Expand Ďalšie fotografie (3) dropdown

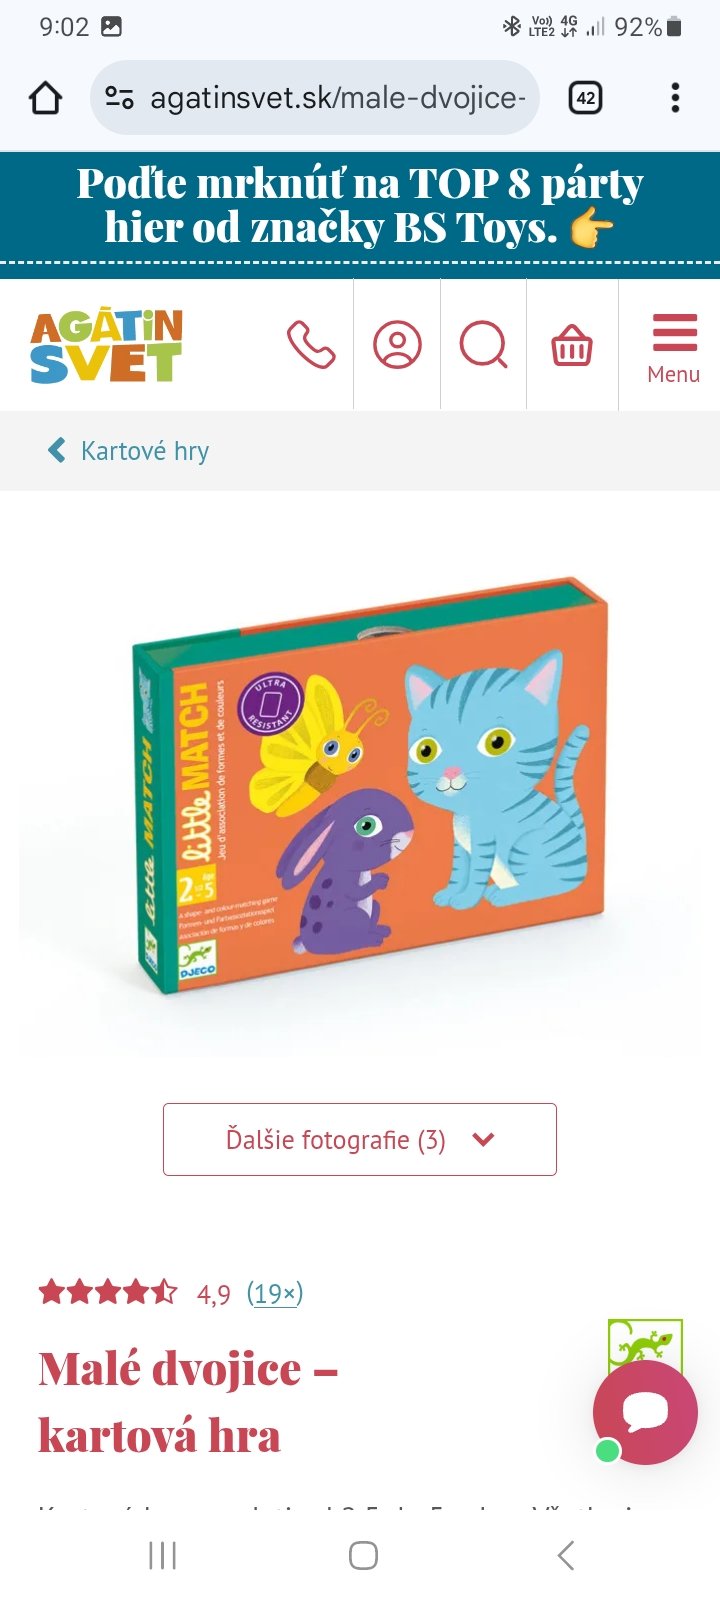[x=360, y=1139]
